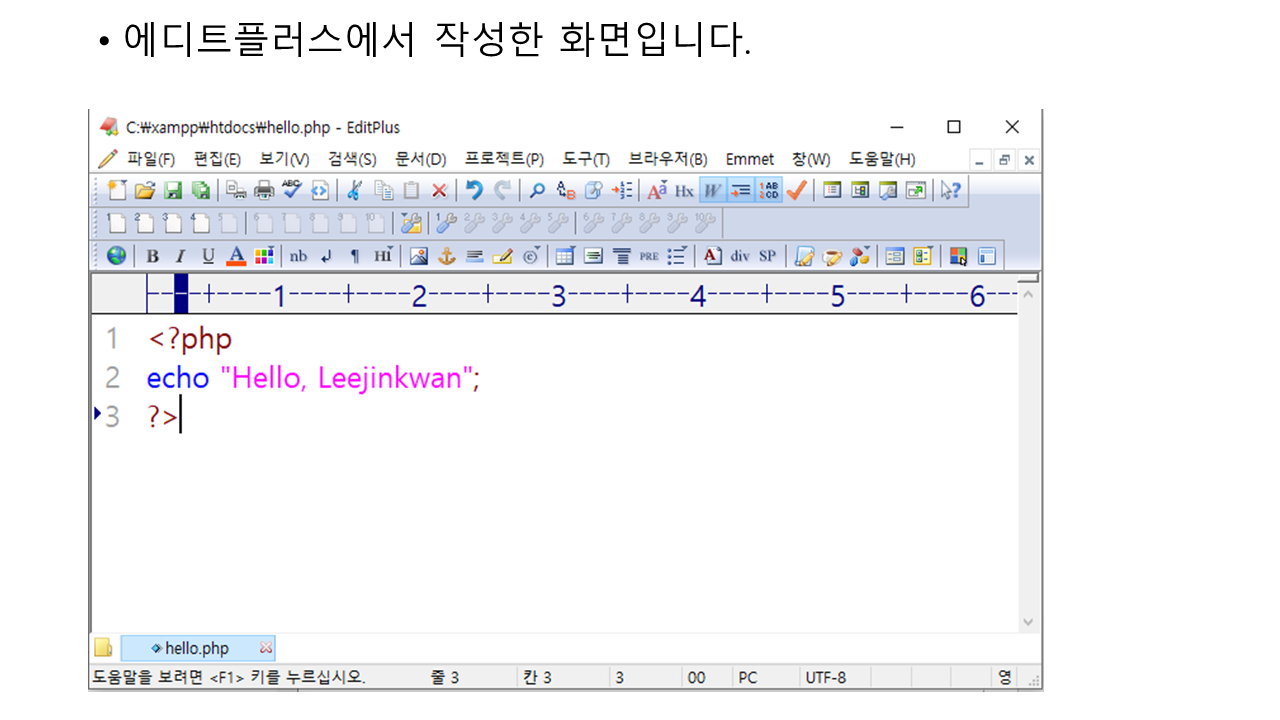This screenshot has height=720, width=1280.
Task: Undo the last edit with the Undo arrow
Action: tap(474, 190)
